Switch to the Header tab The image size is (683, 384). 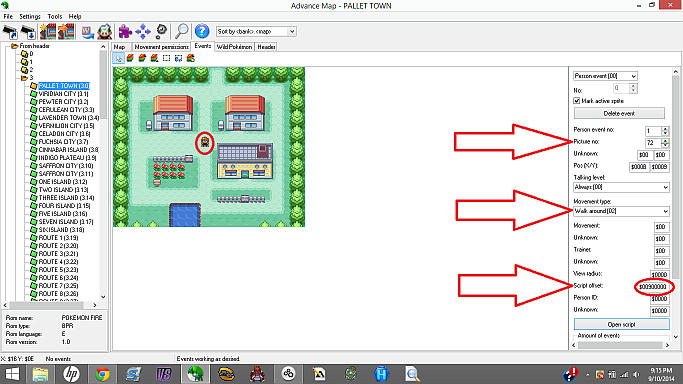click(x=266, y=47)
